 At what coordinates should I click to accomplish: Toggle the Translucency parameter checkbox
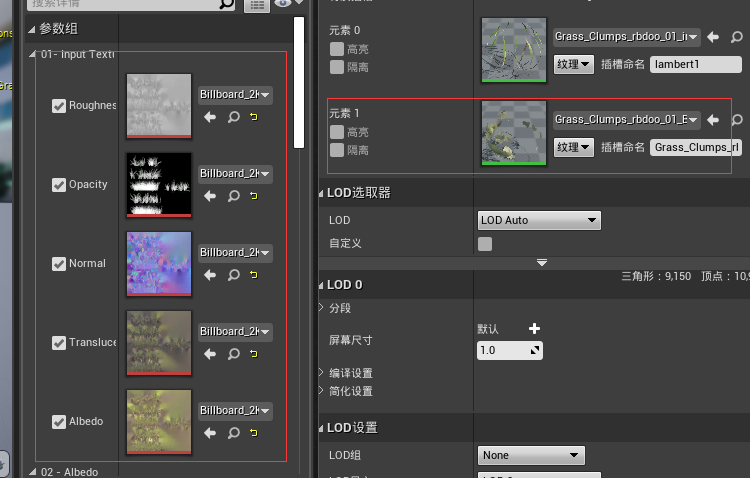(59, 343)
